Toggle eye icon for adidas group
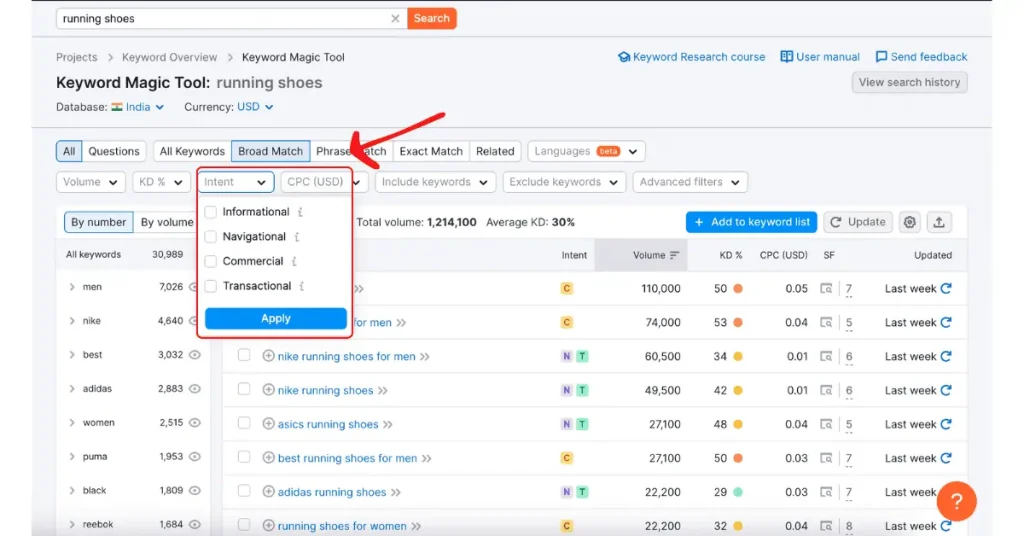This screenshot has height=536, width=1024. click(x=195, y=389)
